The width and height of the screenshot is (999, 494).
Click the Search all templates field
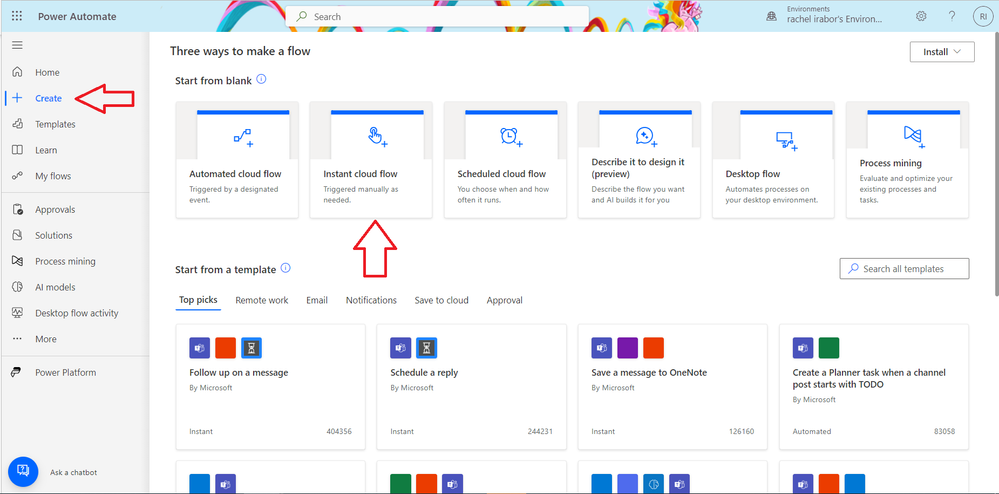[x=905, y=269]
